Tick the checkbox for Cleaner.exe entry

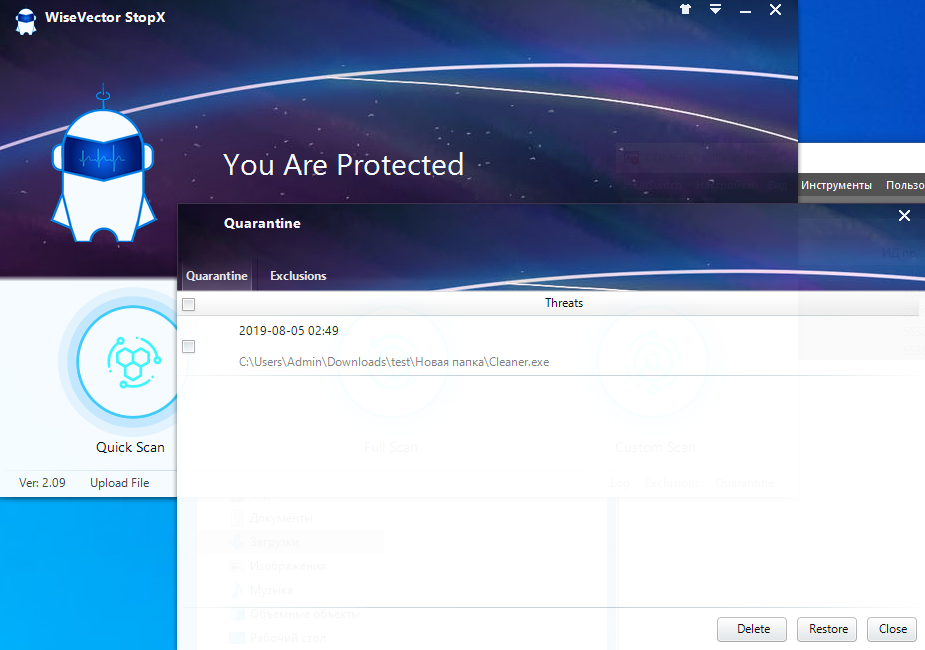pos(189,346)
